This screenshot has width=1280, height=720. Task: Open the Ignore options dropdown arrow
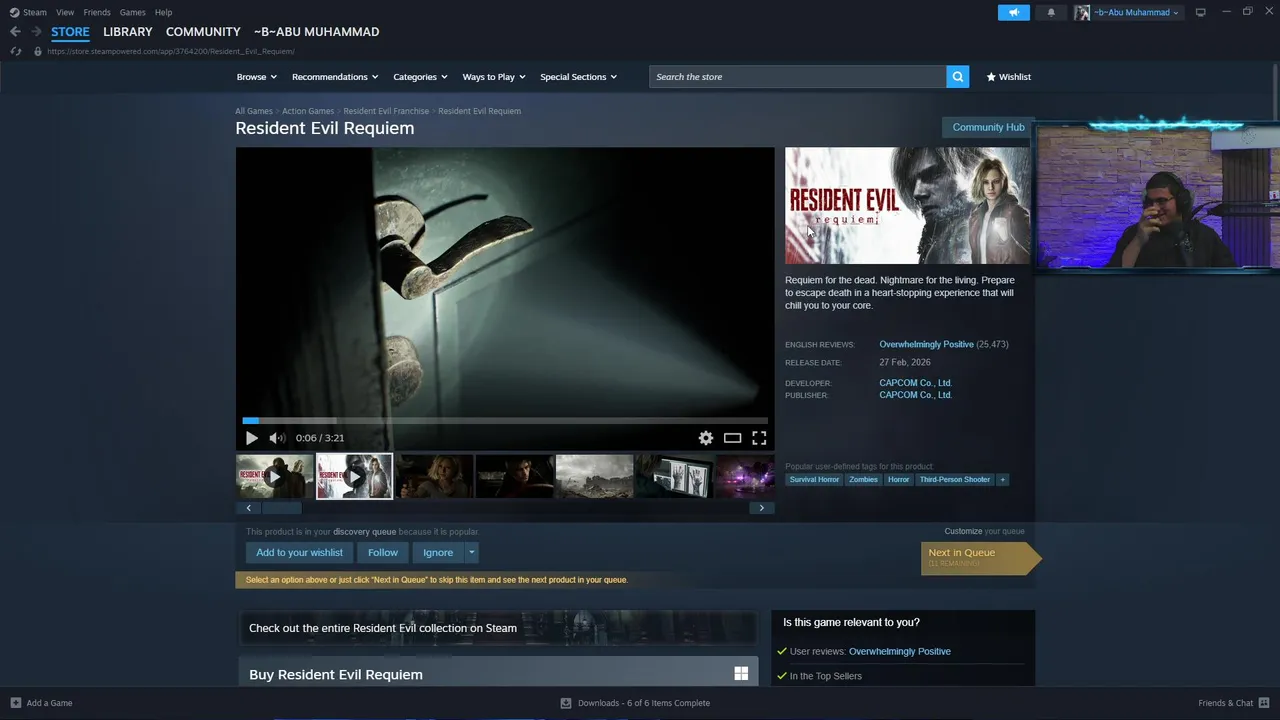click(471, 552)
